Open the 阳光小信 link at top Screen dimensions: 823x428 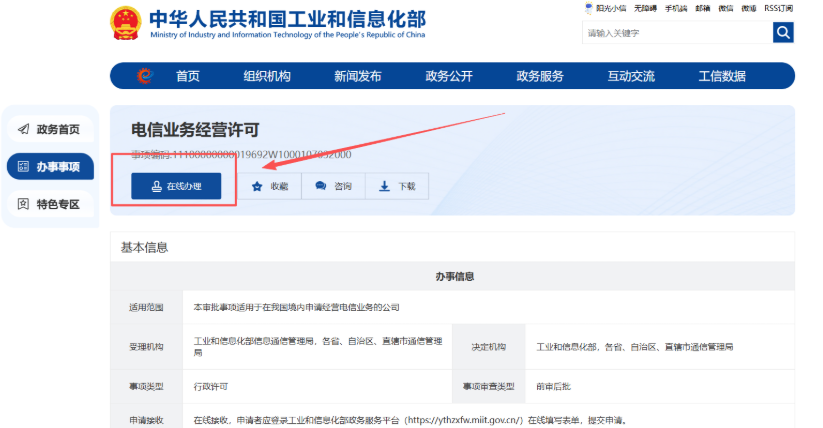coord(611,8)
